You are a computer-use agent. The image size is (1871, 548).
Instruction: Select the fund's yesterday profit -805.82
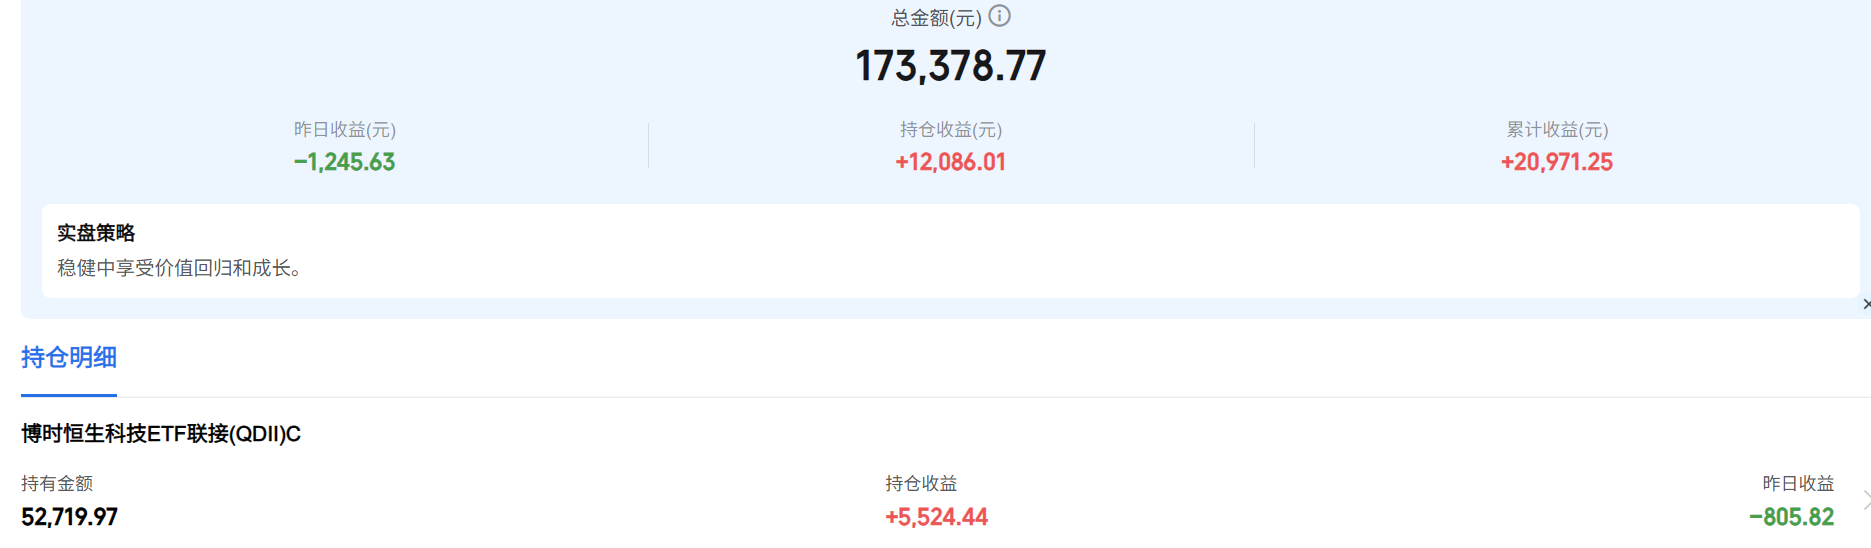pyautogui.click(x=1792, y=517)
